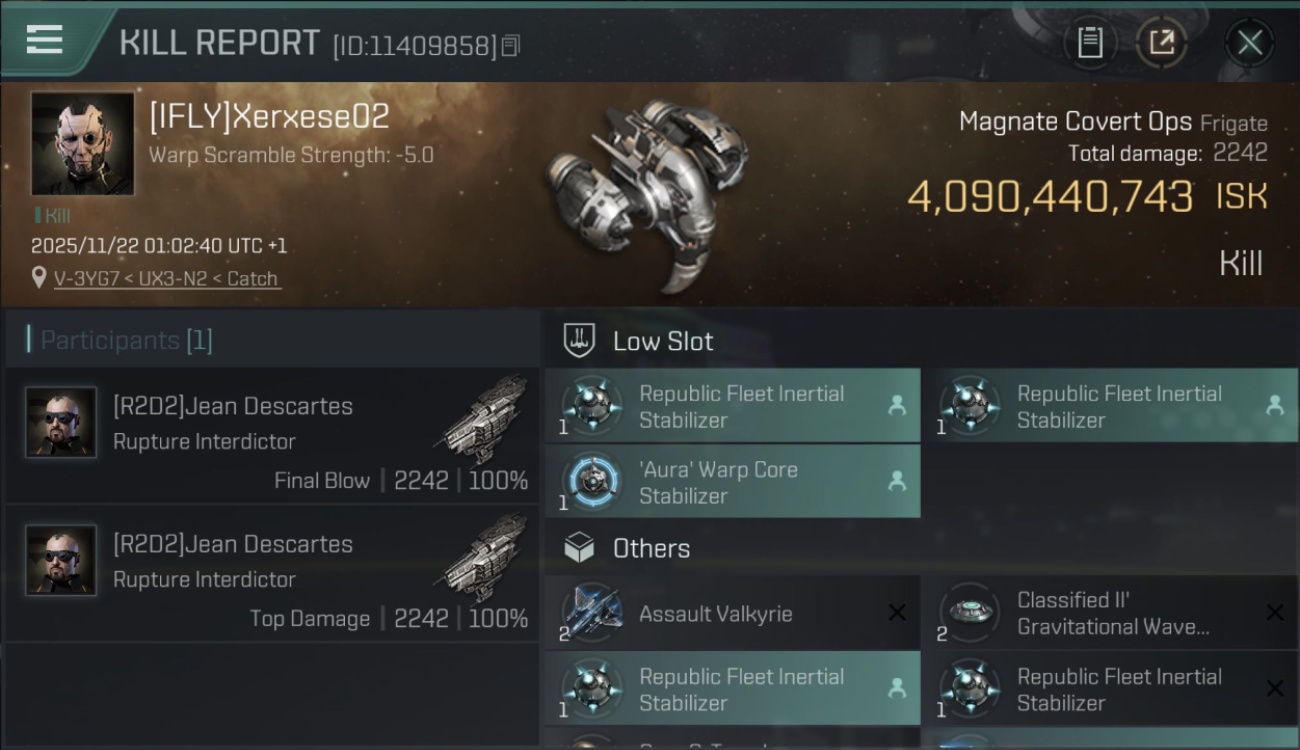Click the X mark on Assault Valkyrie row
The height and width of the screenshot is (750, 1300).
pyautogui.click(x=897, y=613)
